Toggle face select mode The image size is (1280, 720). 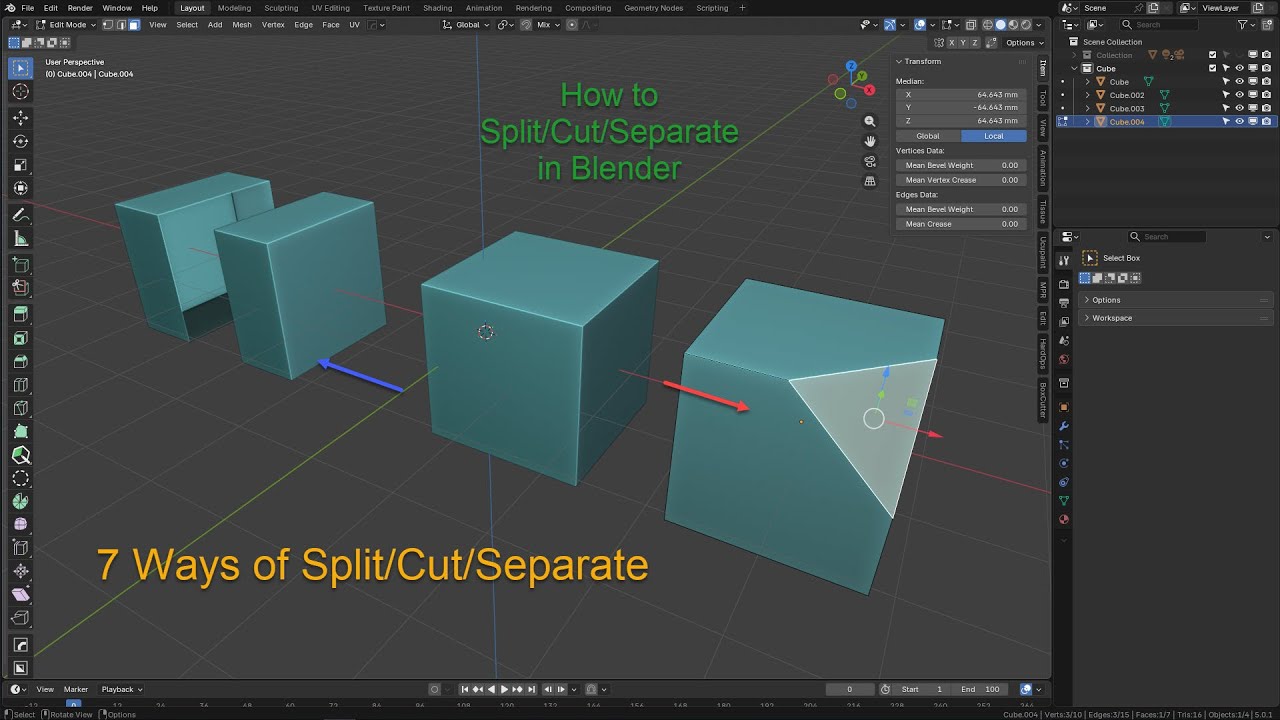point(134,24)
